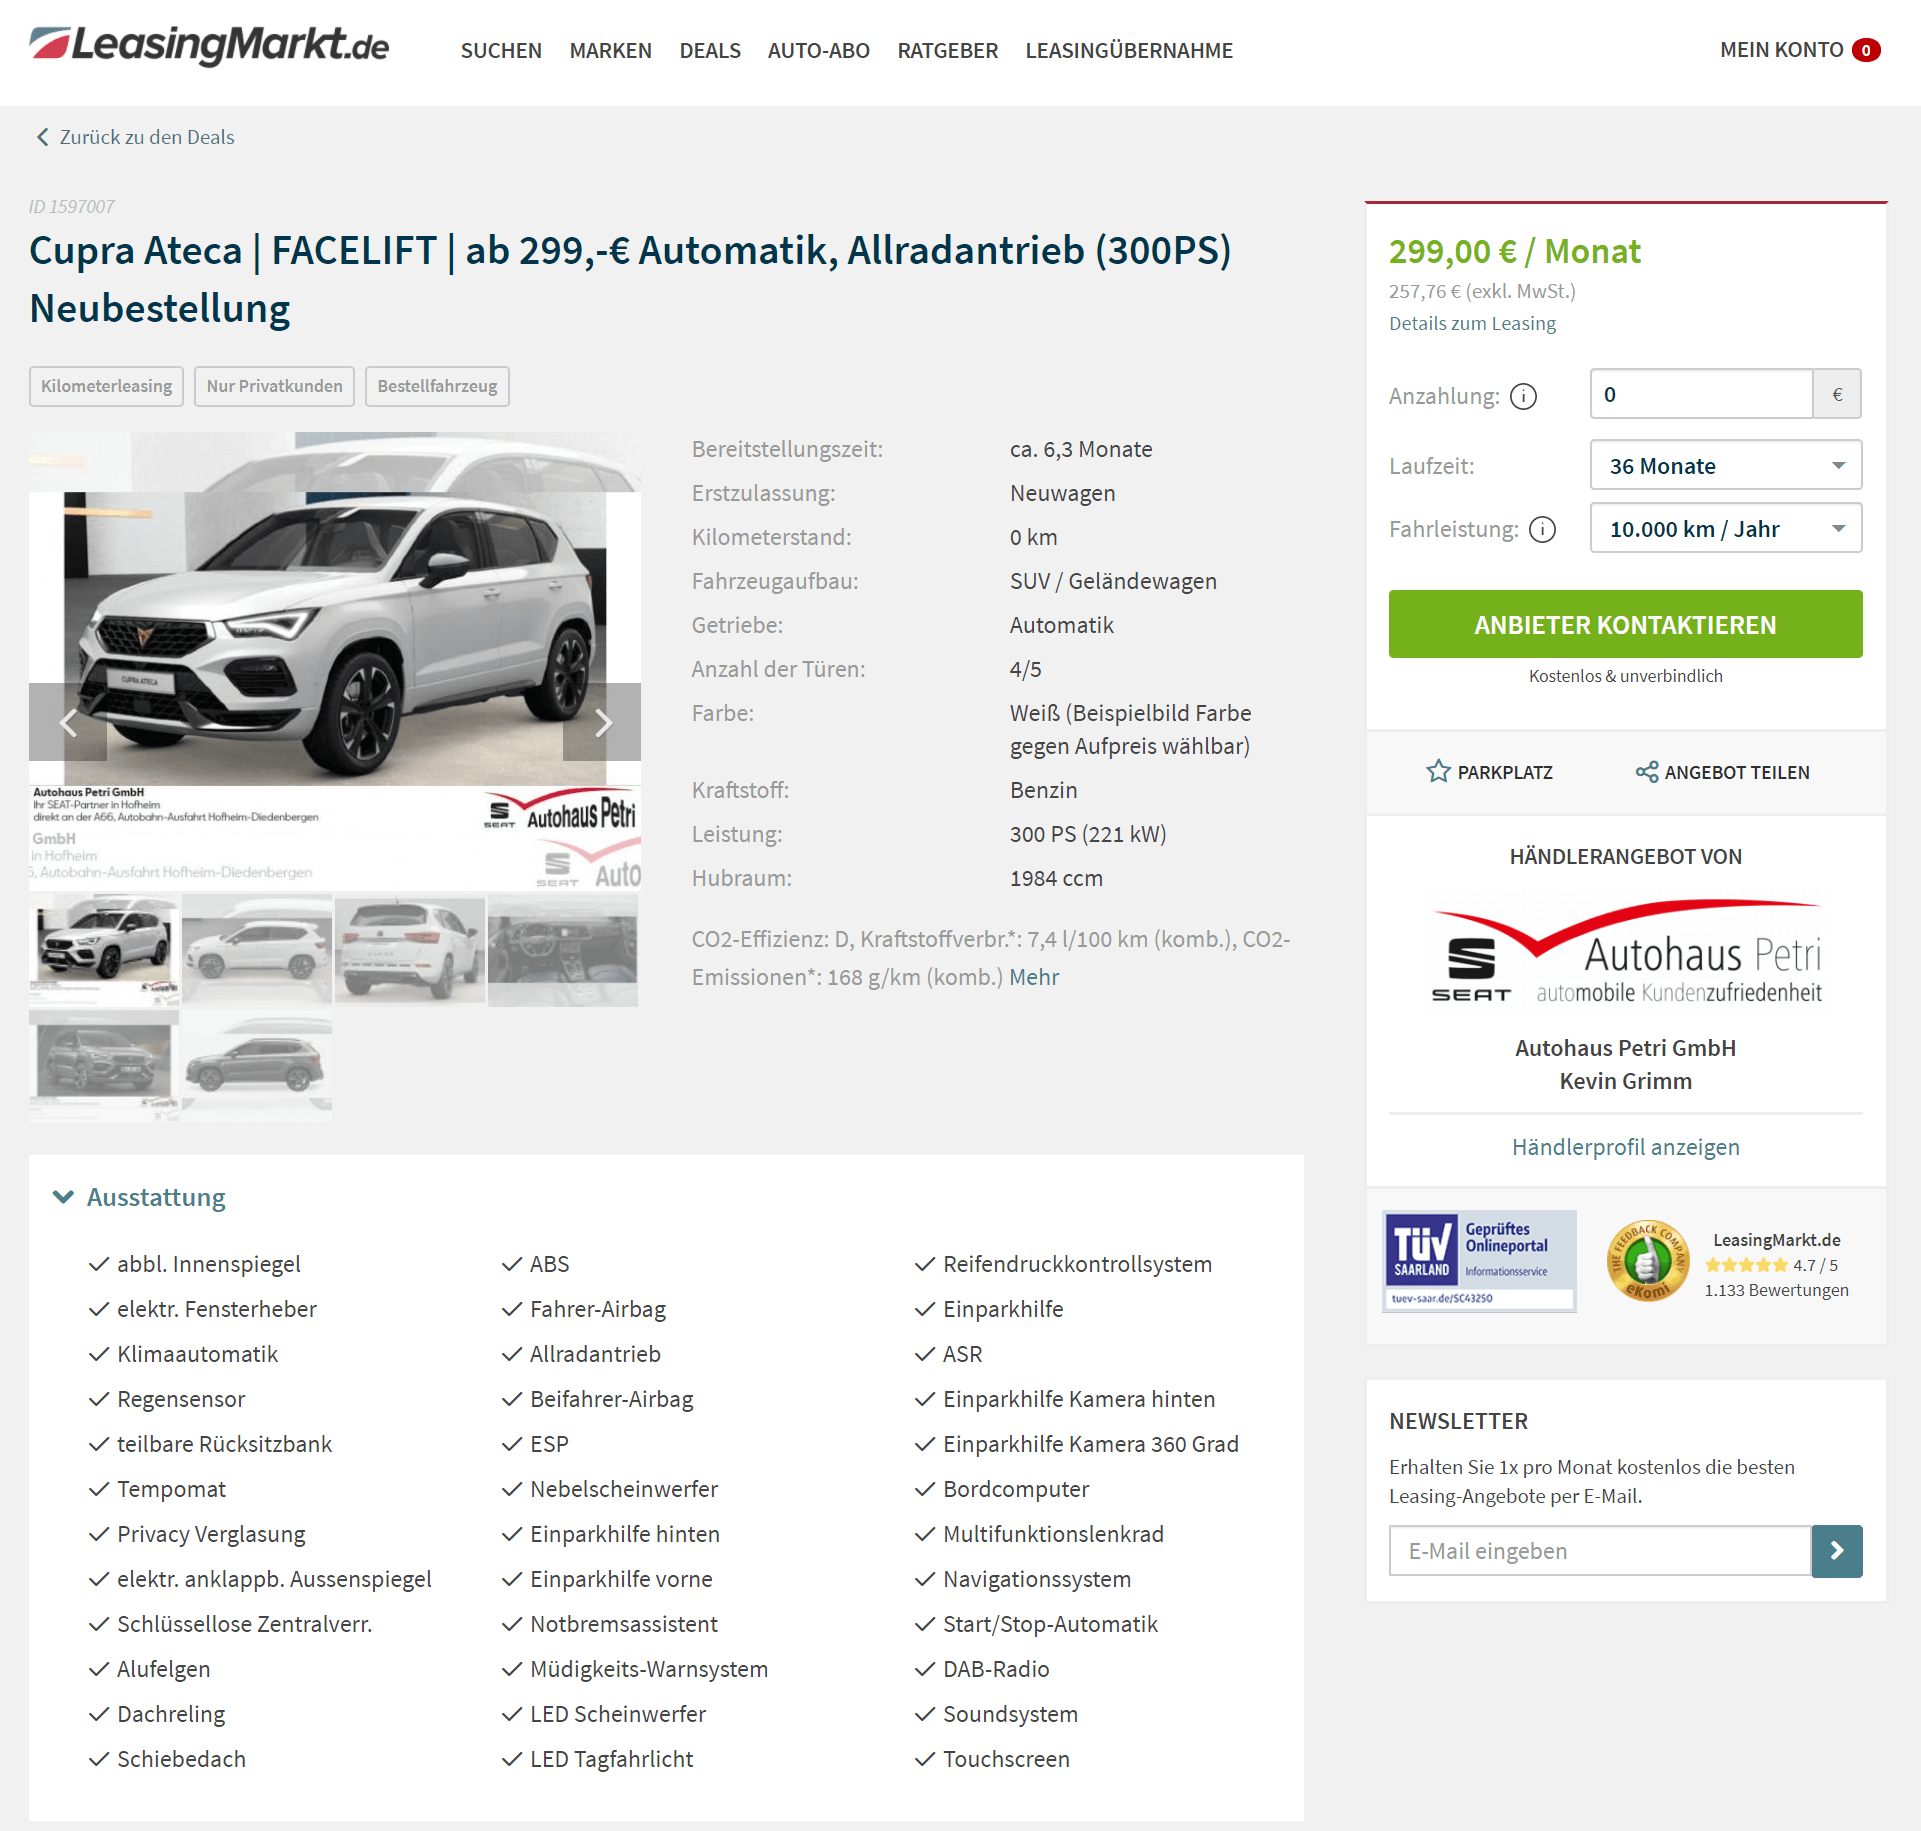Collapse the Ausstattung section
The image size is (1921, 1831).
pyautogui.click(x=139, y=1197)
